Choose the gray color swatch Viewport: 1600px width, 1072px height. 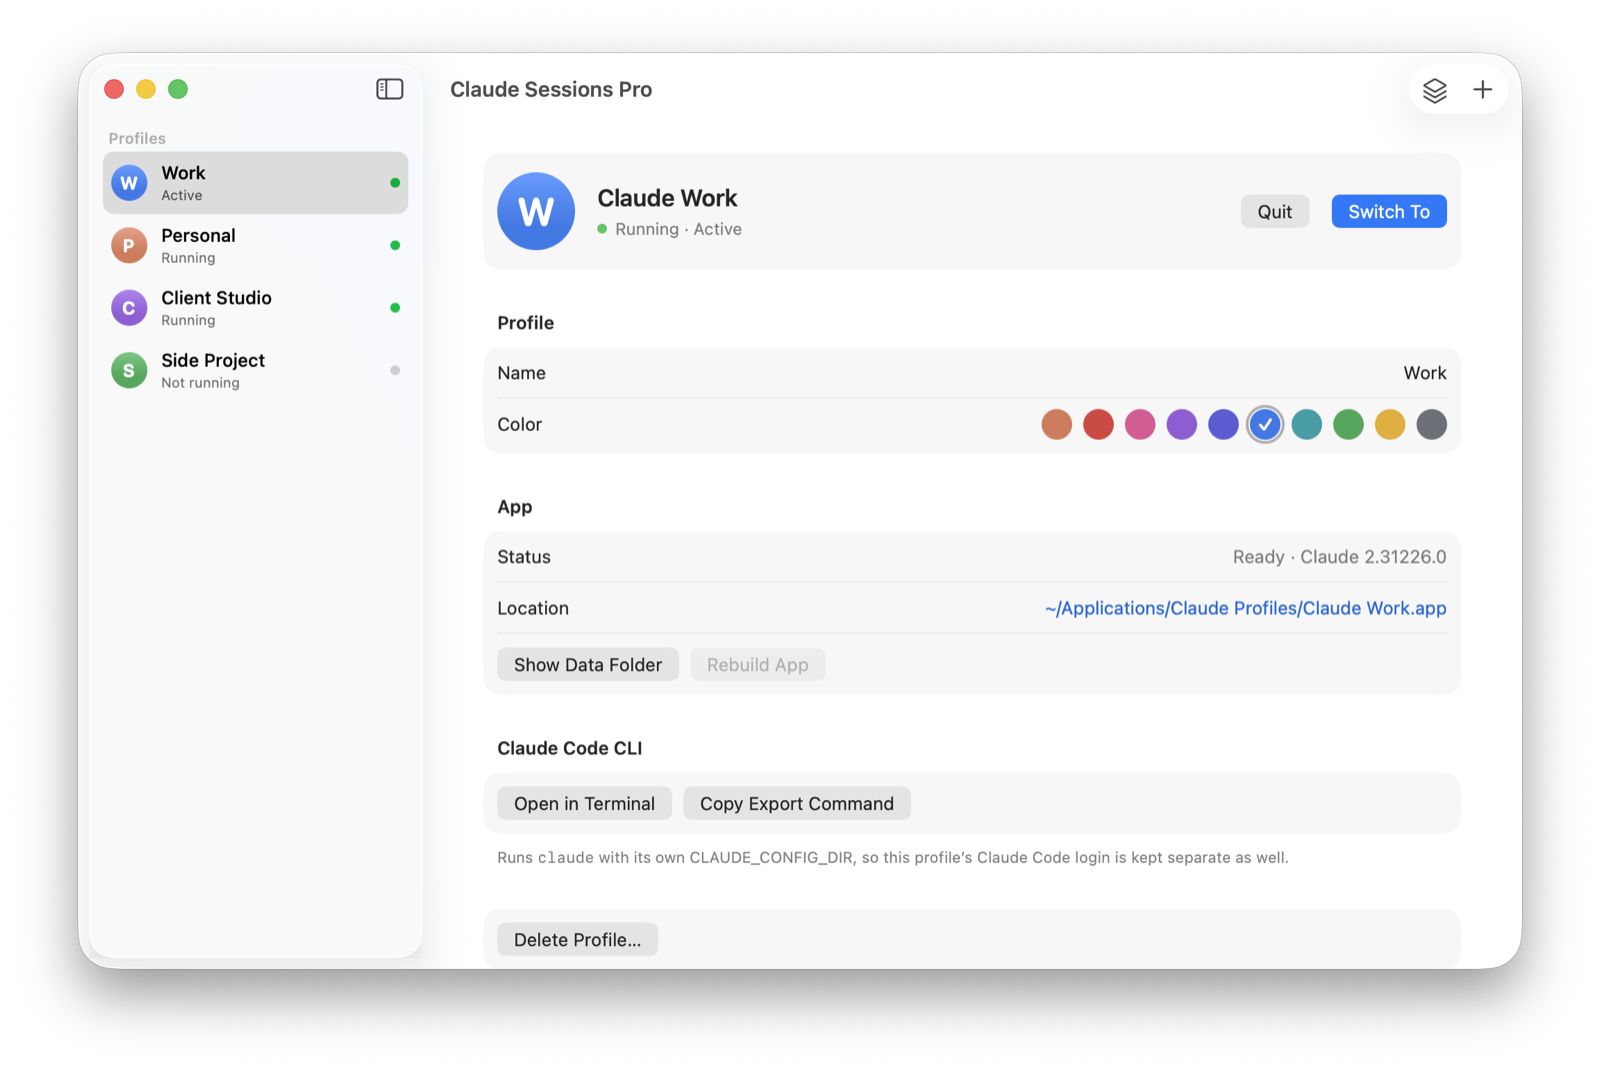[1431, 424]
